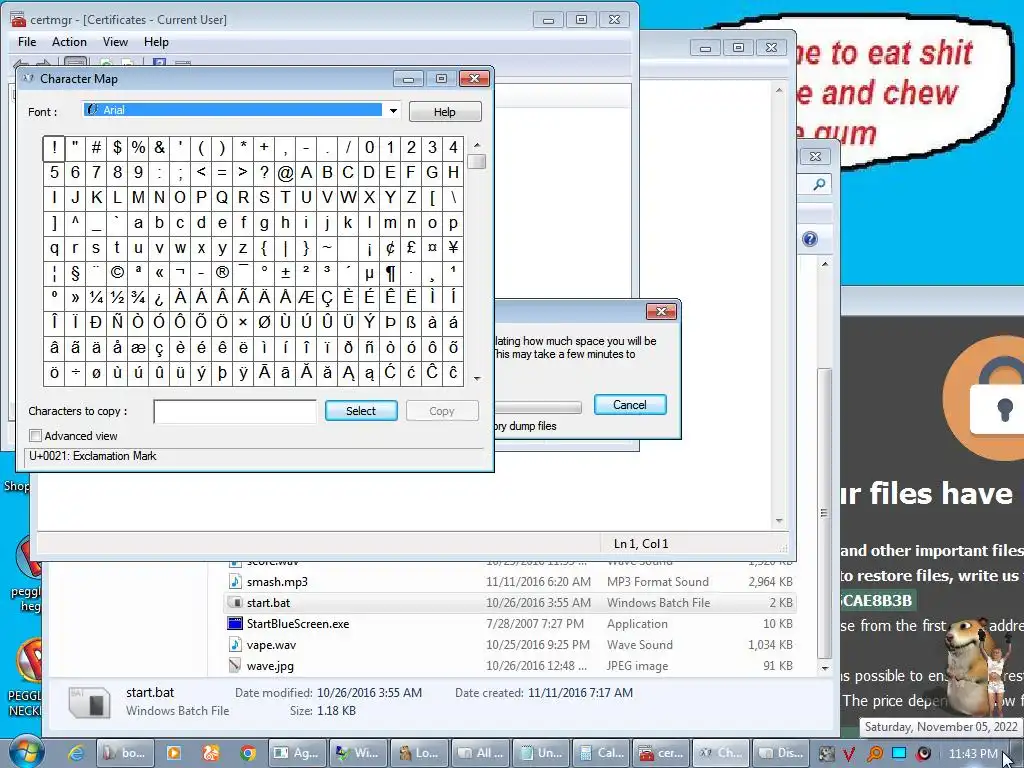
Task: Click the search magnifier in Explorer window
Action: pyautogui.click(x=819, y=185)
